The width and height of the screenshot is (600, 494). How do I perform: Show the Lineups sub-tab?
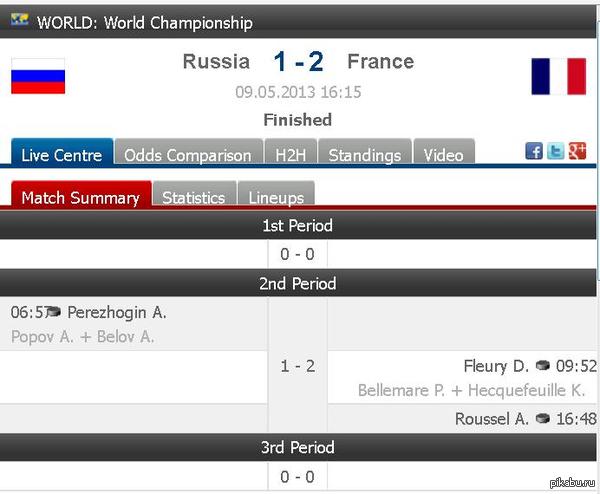click(276, 197)
